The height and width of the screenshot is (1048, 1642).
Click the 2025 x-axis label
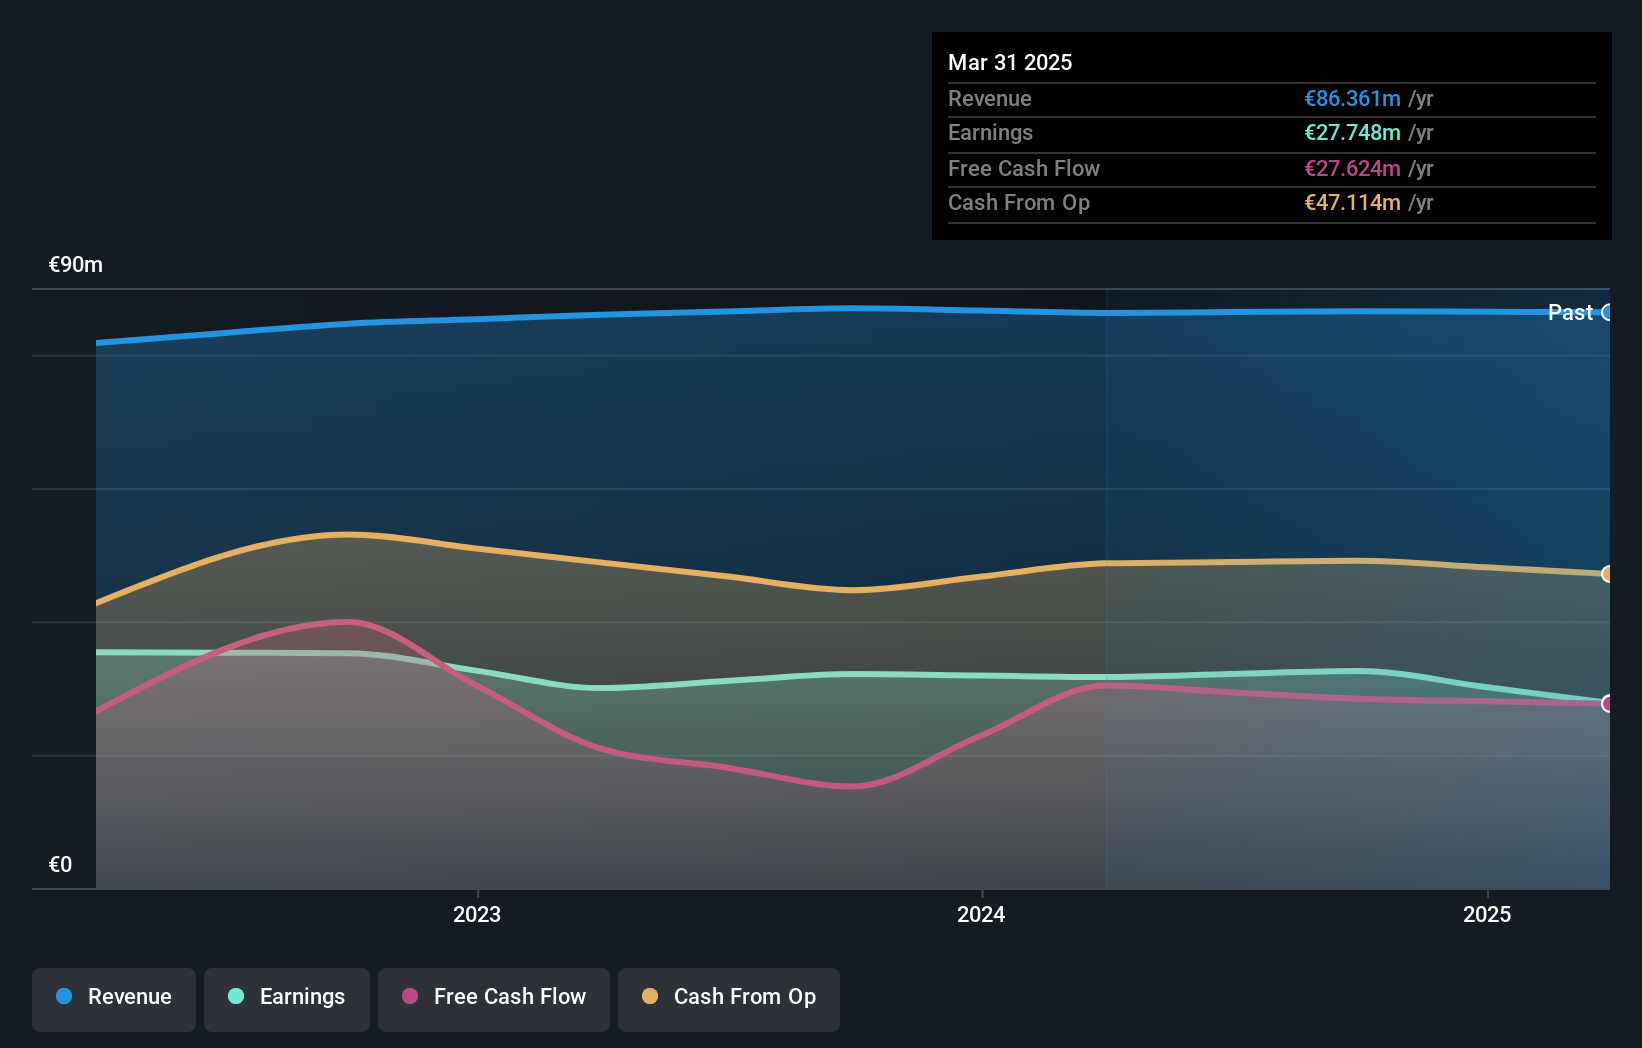(1487, 914)
